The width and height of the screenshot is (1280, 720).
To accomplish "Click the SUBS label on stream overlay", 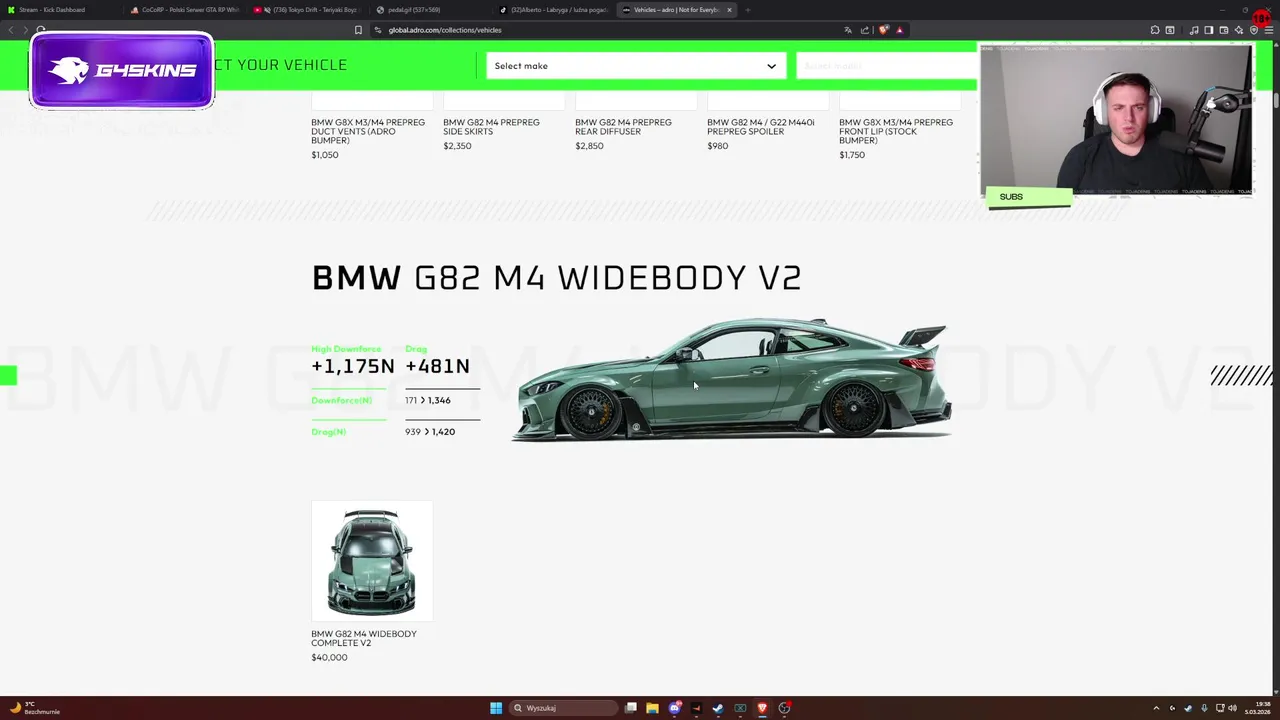I will coord(1011,197).
